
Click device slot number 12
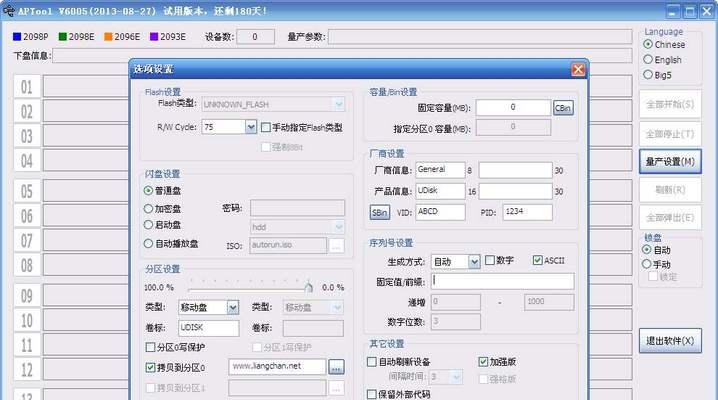click(x=27, y=369)
